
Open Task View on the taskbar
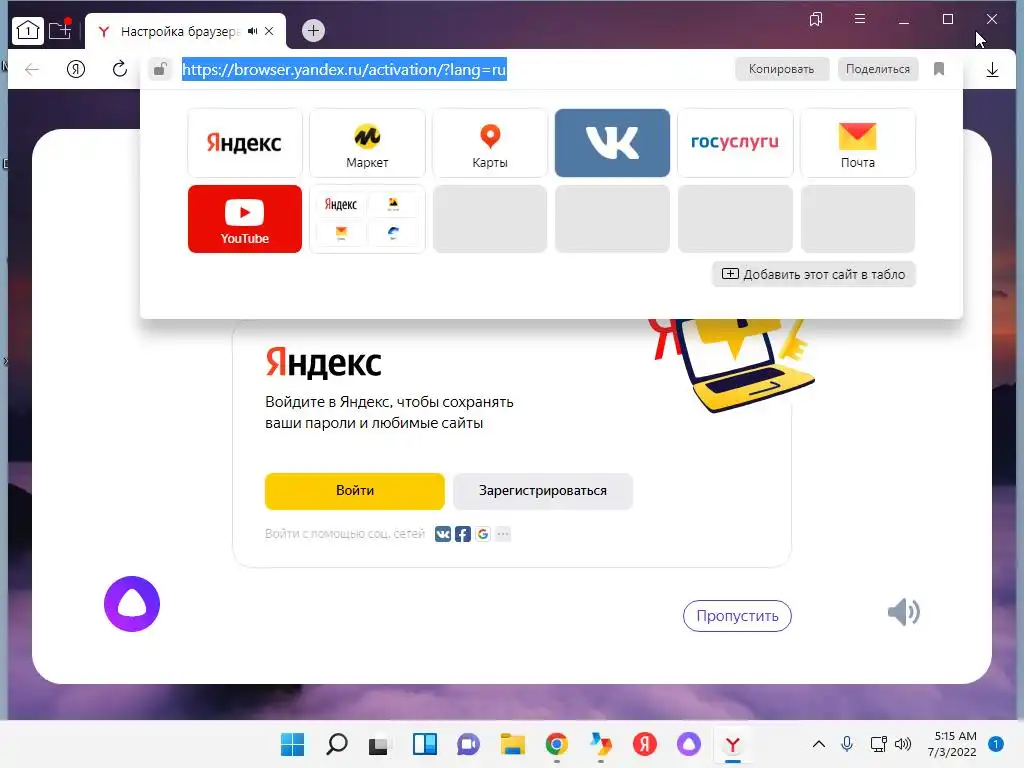click(x=379, y=744)
